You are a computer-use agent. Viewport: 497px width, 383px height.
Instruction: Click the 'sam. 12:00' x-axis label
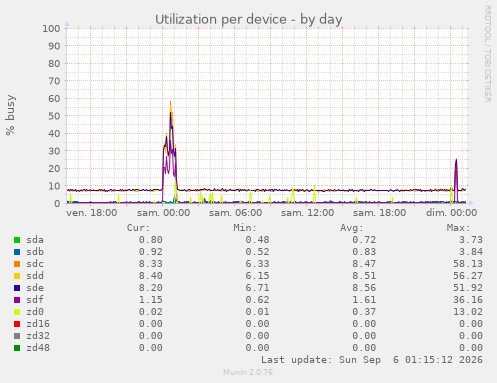tap(308, 213)
